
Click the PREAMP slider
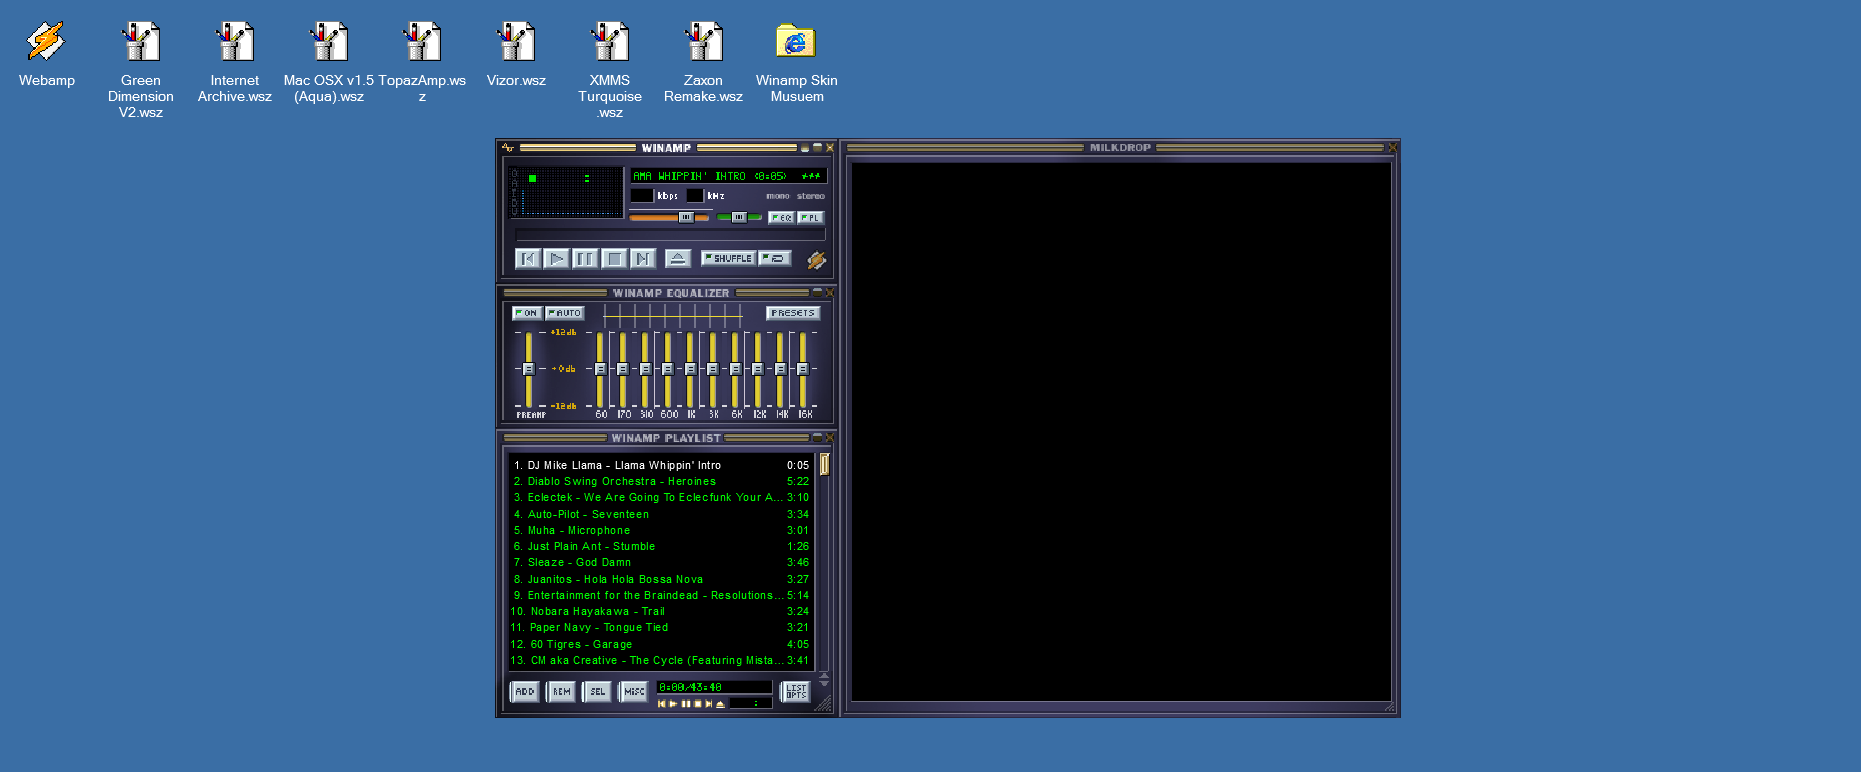pos(529,369)
